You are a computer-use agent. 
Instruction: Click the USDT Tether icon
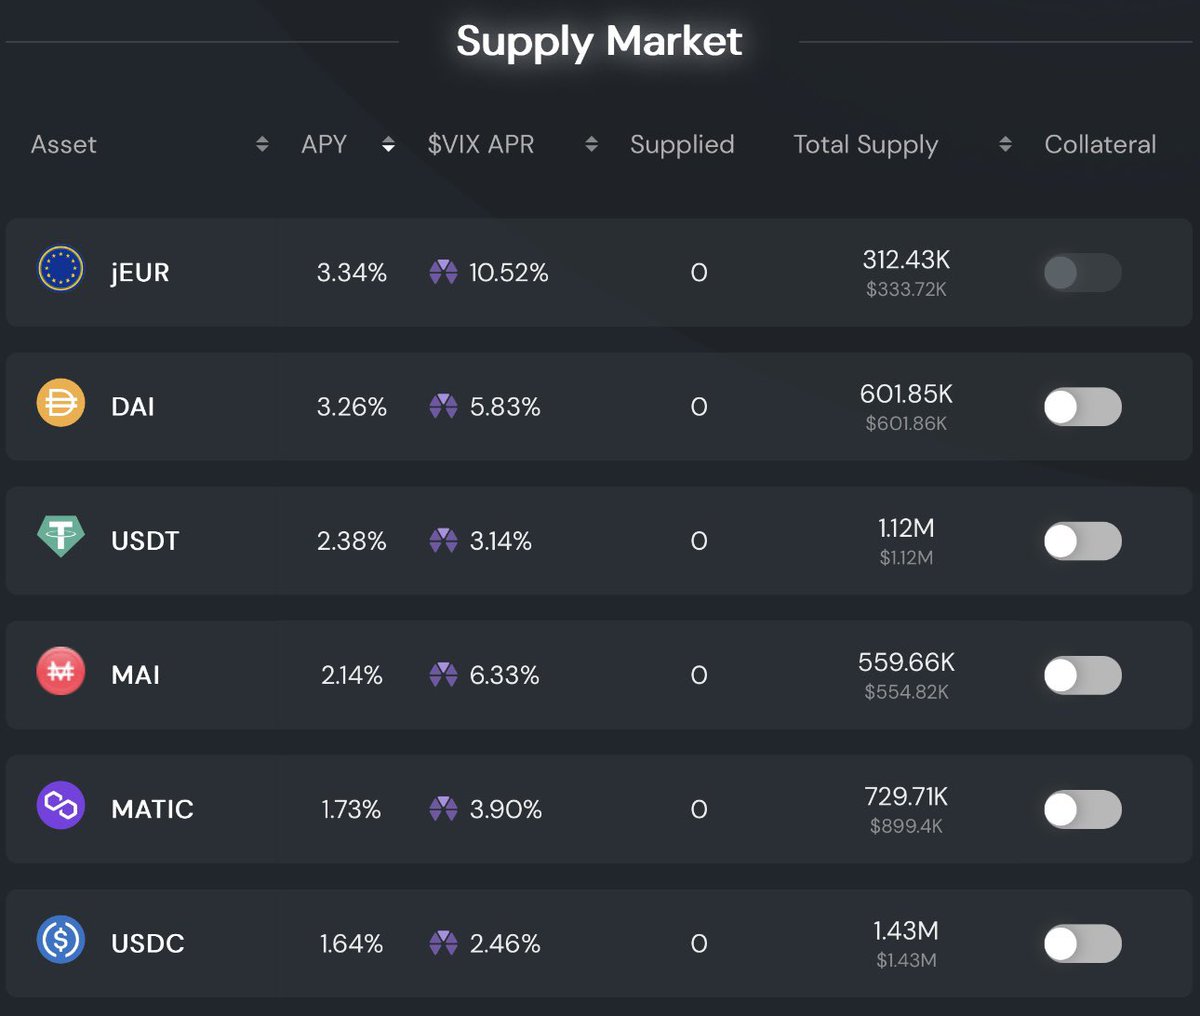pos(61,537)
